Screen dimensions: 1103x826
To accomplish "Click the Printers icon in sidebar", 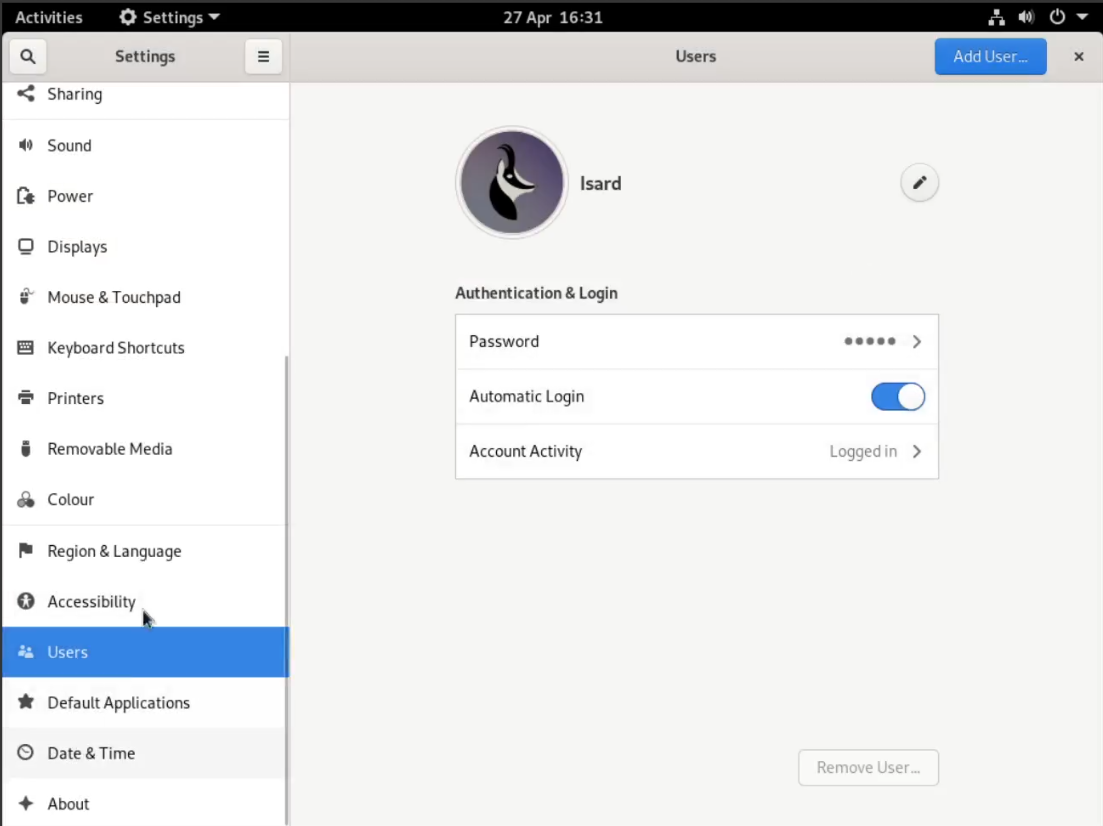I will click(x=26, y=398).
